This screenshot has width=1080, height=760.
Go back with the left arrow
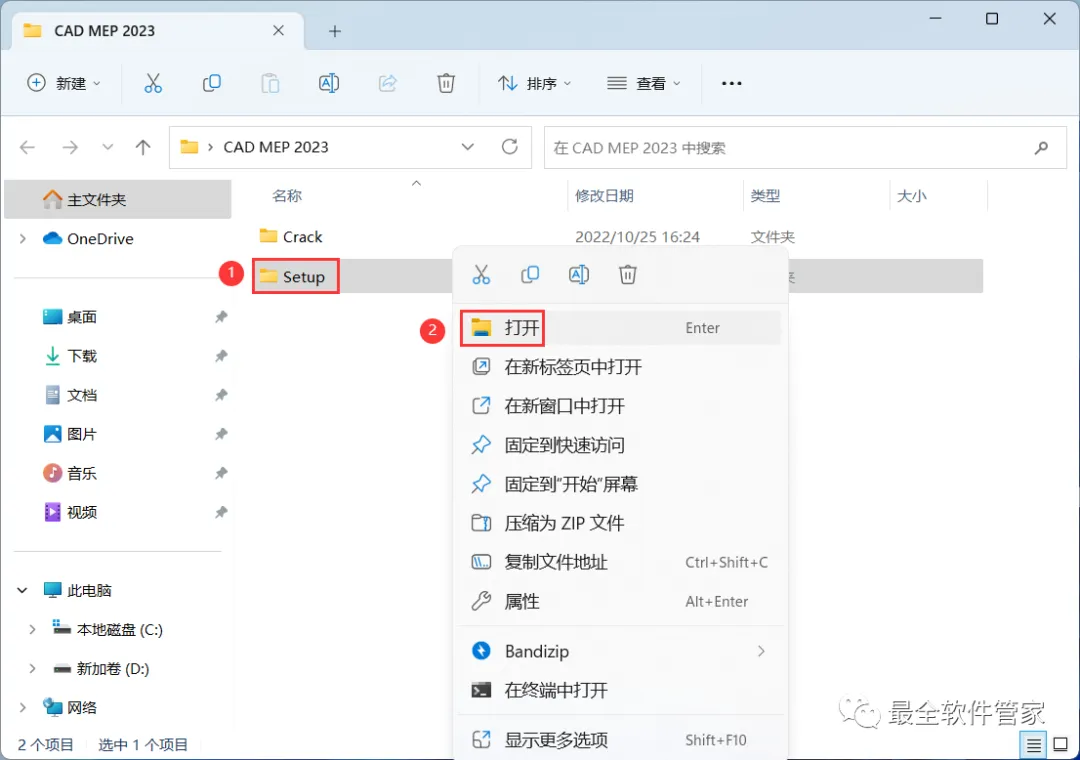coord(28,147)
